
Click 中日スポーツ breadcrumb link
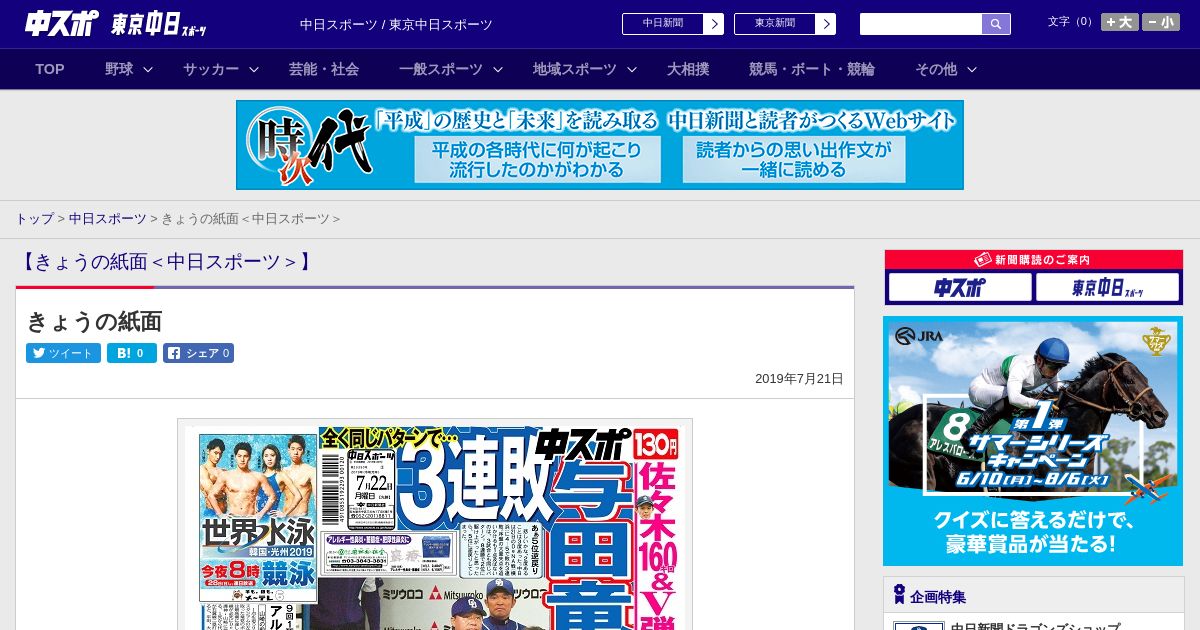(x=108, y=219)
